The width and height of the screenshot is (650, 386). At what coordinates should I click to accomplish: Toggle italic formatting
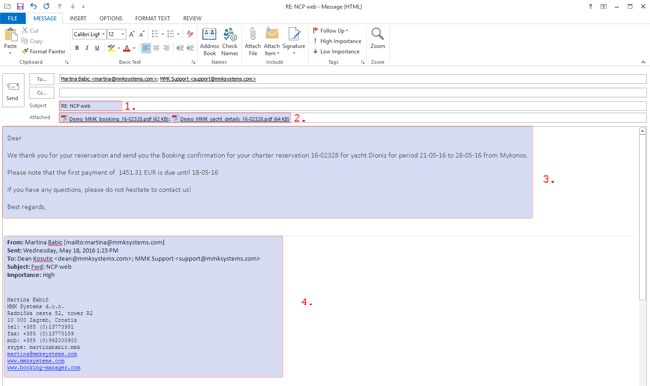pyautogui.click(x=87, y=48)
